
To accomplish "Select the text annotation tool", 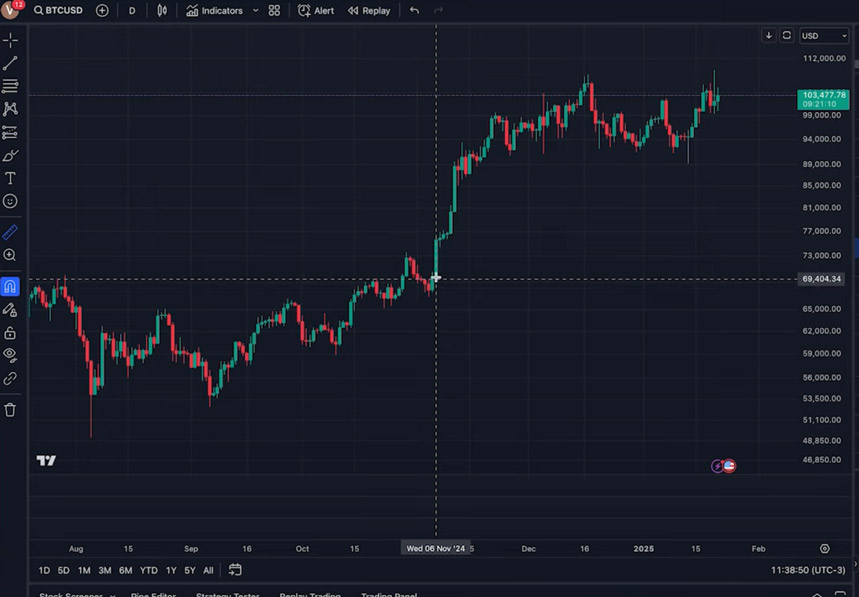I will tap(10, 178).
